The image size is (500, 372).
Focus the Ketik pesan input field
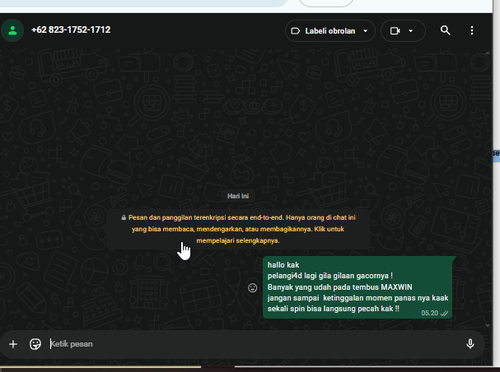click(x=253, y=344)
